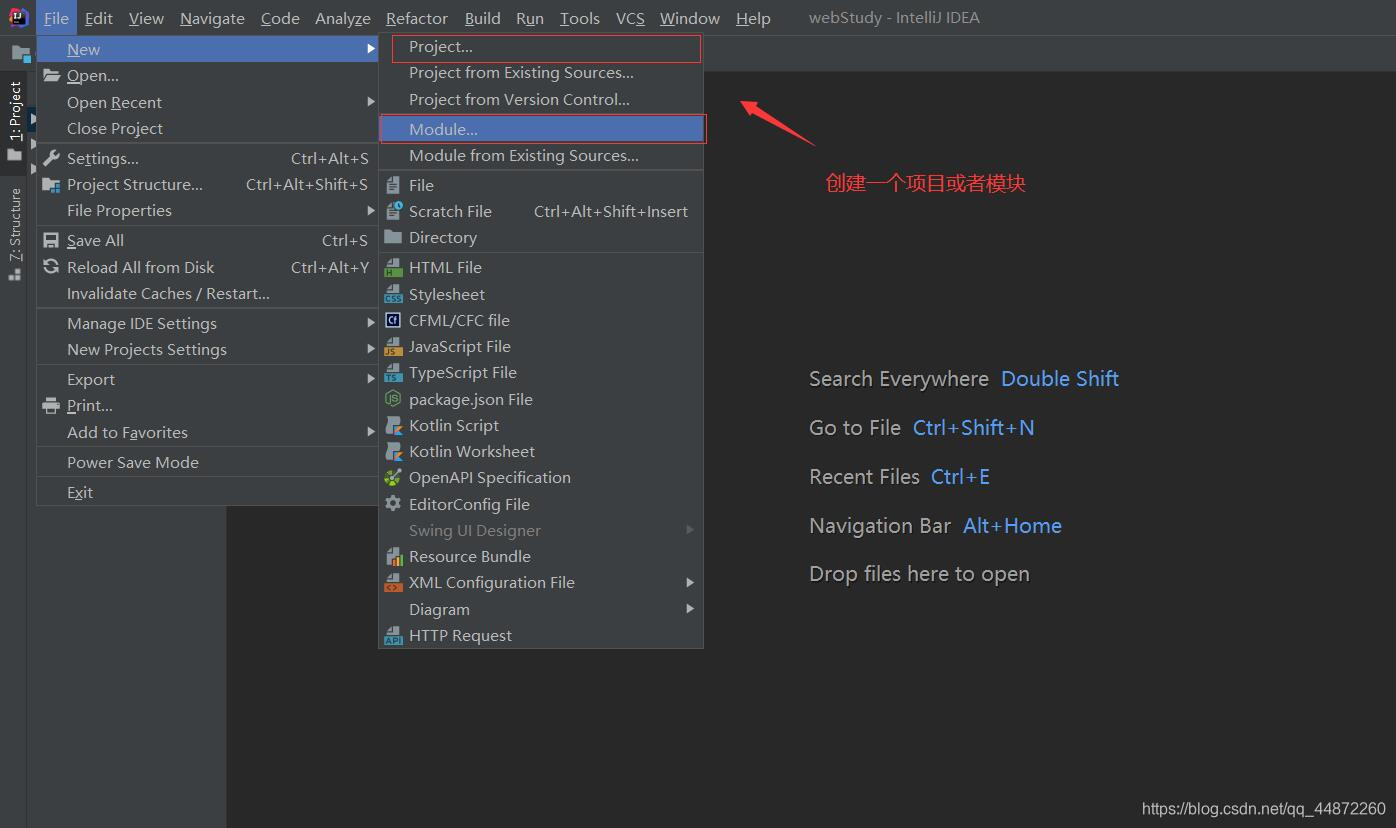Open the VCS menu
Image resolution: width=1396 pixels, height=828 pixels.
tap(630, 18)
